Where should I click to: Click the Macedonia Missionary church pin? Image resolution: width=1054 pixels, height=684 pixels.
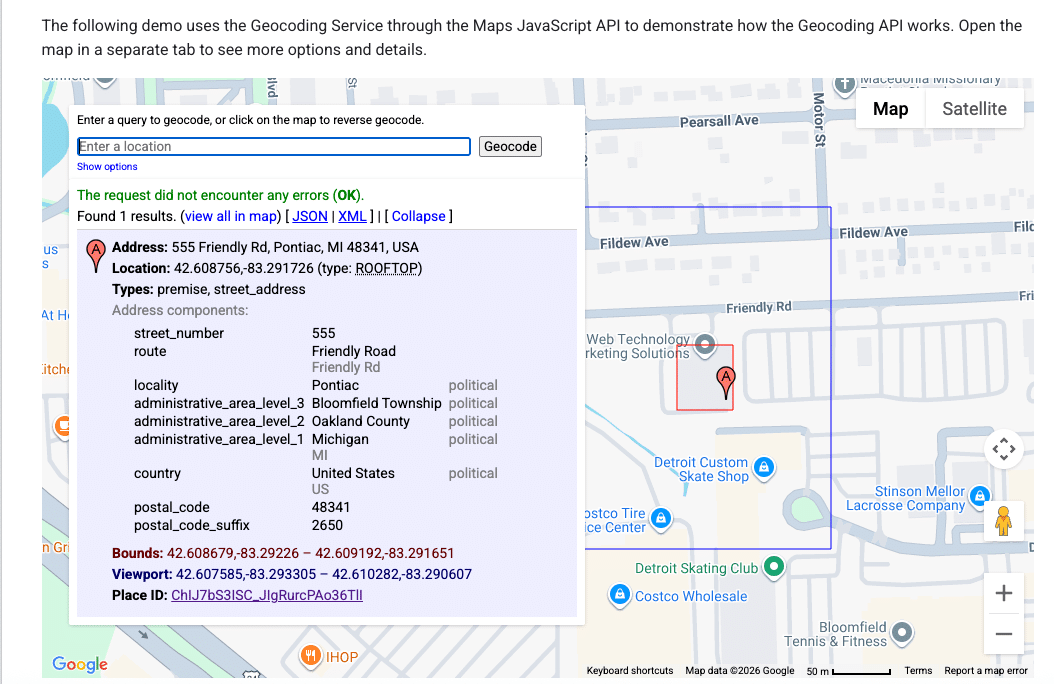844,85
